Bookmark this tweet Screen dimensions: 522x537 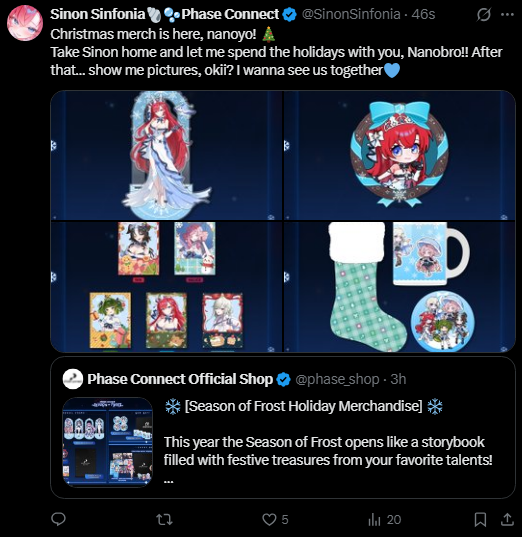click(480, 519)
